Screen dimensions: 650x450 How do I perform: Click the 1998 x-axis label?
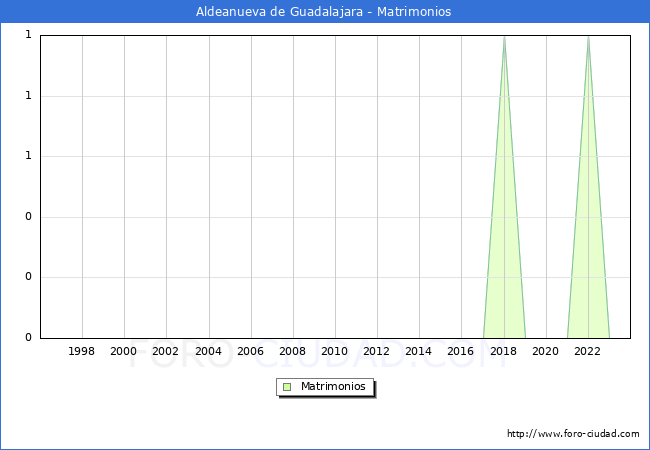(x=81, y=351)
